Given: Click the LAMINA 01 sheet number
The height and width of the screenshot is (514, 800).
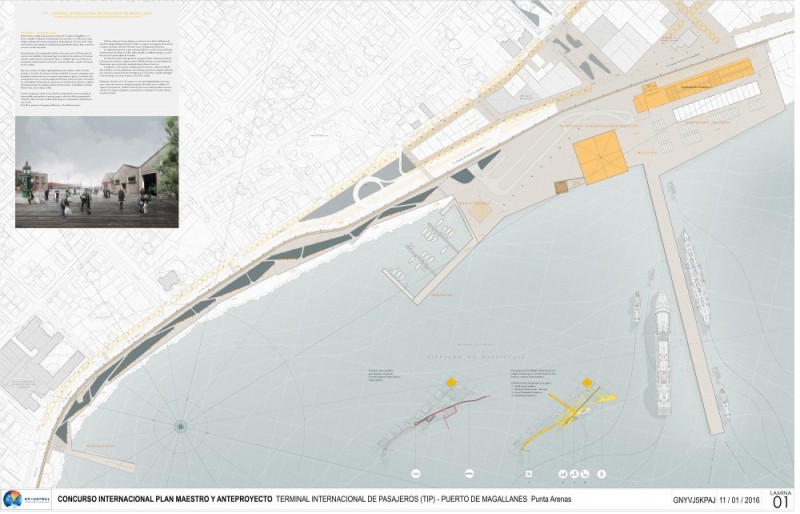Looking at the screenshot, I should [780, 499].
